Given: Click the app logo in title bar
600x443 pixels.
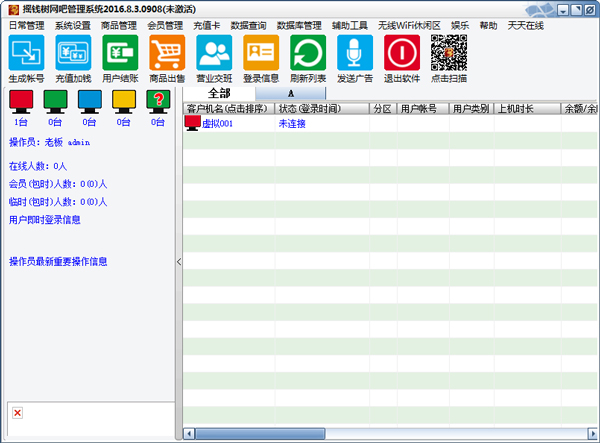Looking at the screenshot, I should tap(13, 9).
